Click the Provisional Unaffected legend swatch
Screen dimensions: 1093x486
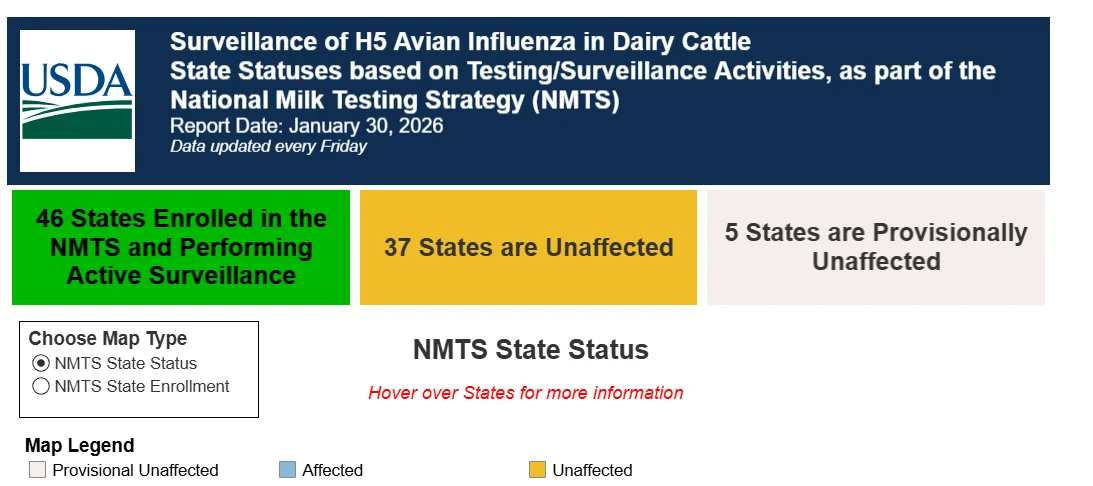coord(38,469)
